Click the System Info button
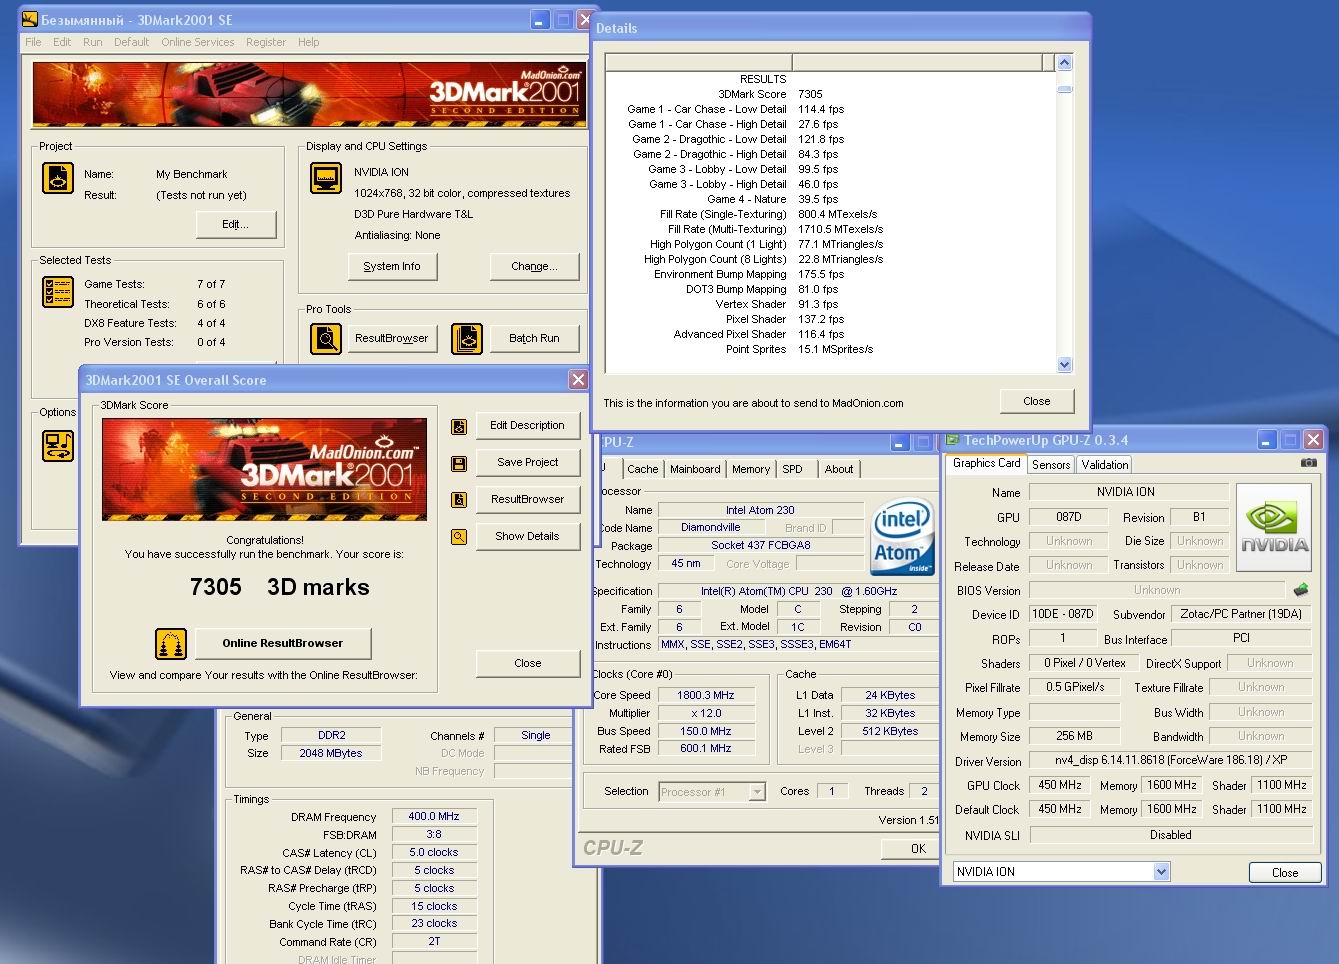 click(391, 266)
